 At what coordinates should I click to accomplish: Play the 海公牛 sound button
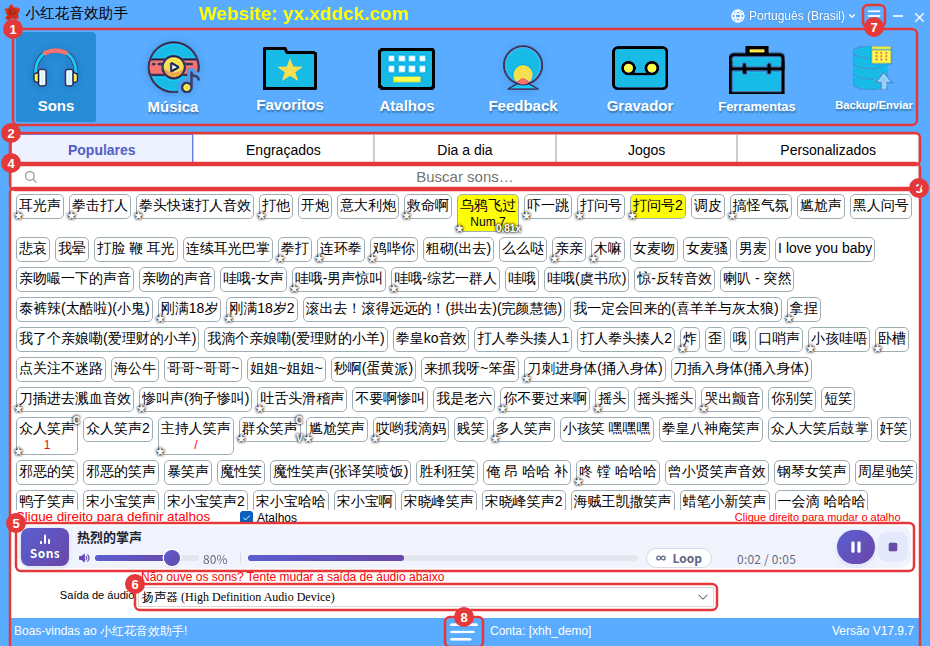pos(135,368)
